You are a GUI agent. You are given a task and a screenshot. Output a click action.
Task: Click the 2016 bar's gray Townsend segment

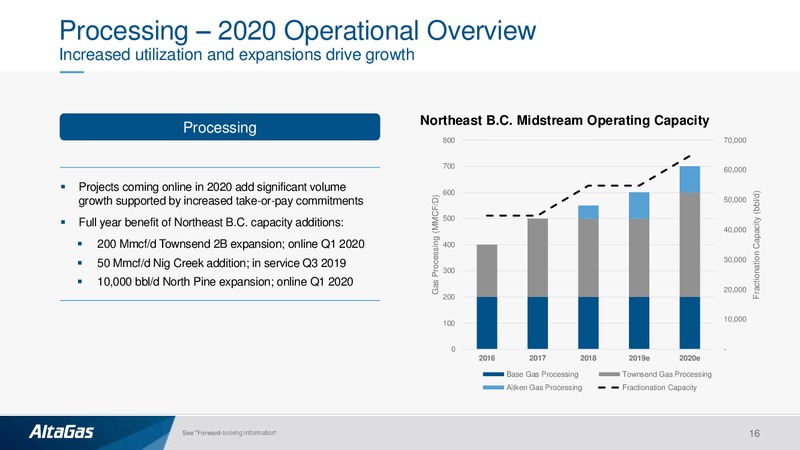[487, 271]
